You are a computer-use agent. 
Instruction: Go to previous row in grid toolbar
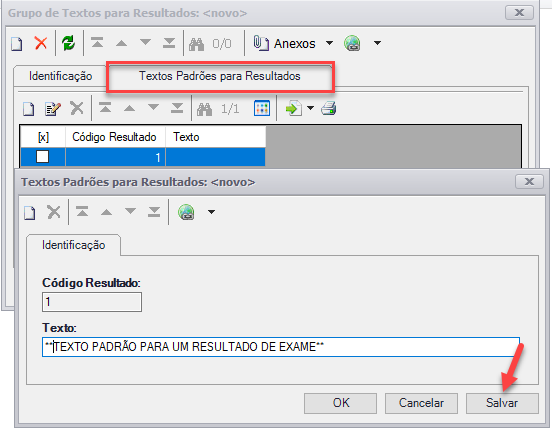click(129, 108)
